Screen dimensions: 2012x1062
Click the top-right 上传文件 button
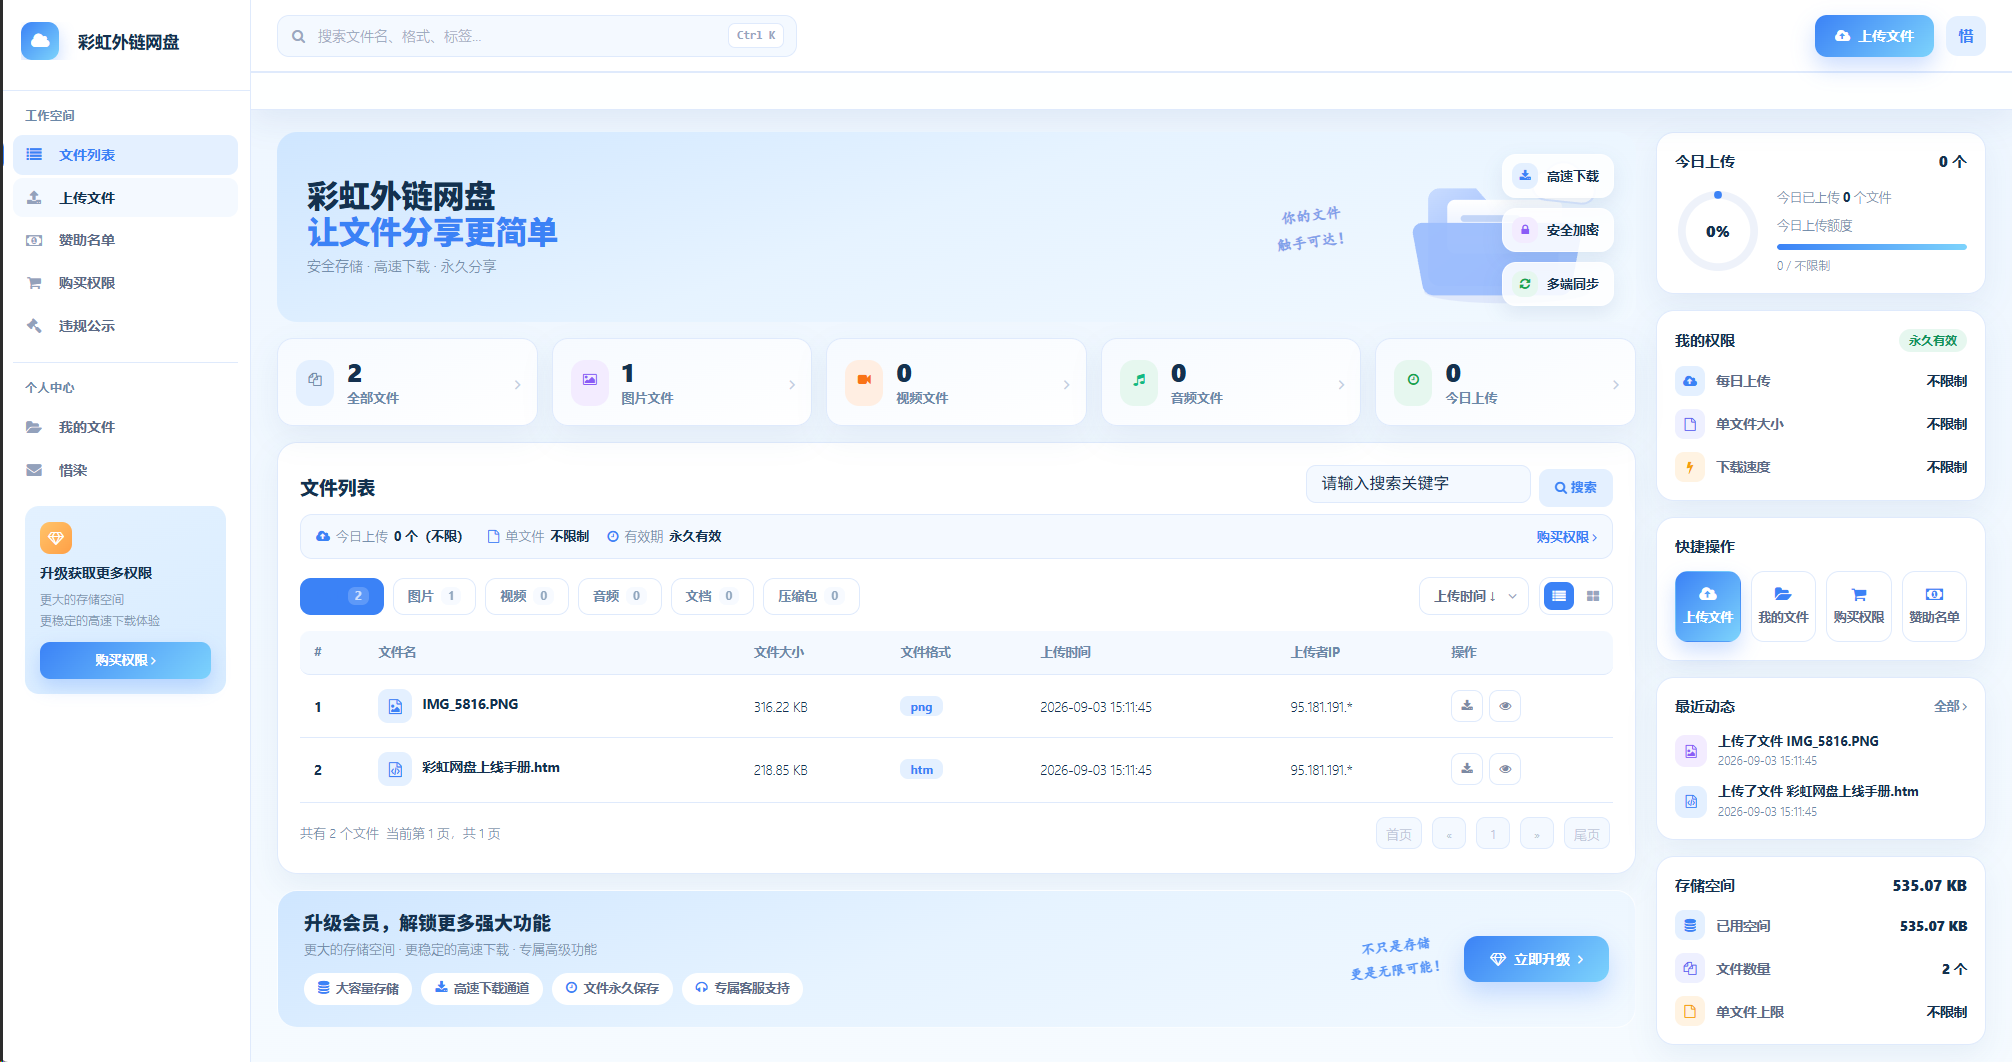tap(1874, 36)
